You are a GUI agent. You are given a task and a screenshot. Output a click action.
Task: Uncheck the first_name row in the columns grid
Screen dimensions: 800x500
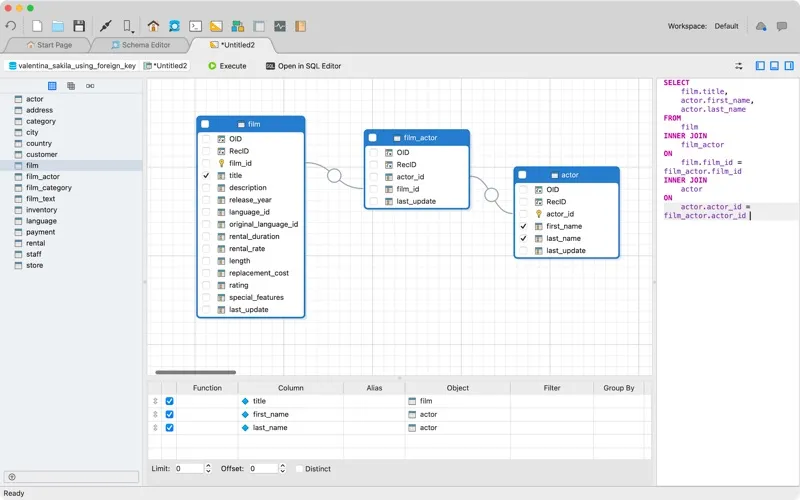pyautogui.click(x=169, y=414)
